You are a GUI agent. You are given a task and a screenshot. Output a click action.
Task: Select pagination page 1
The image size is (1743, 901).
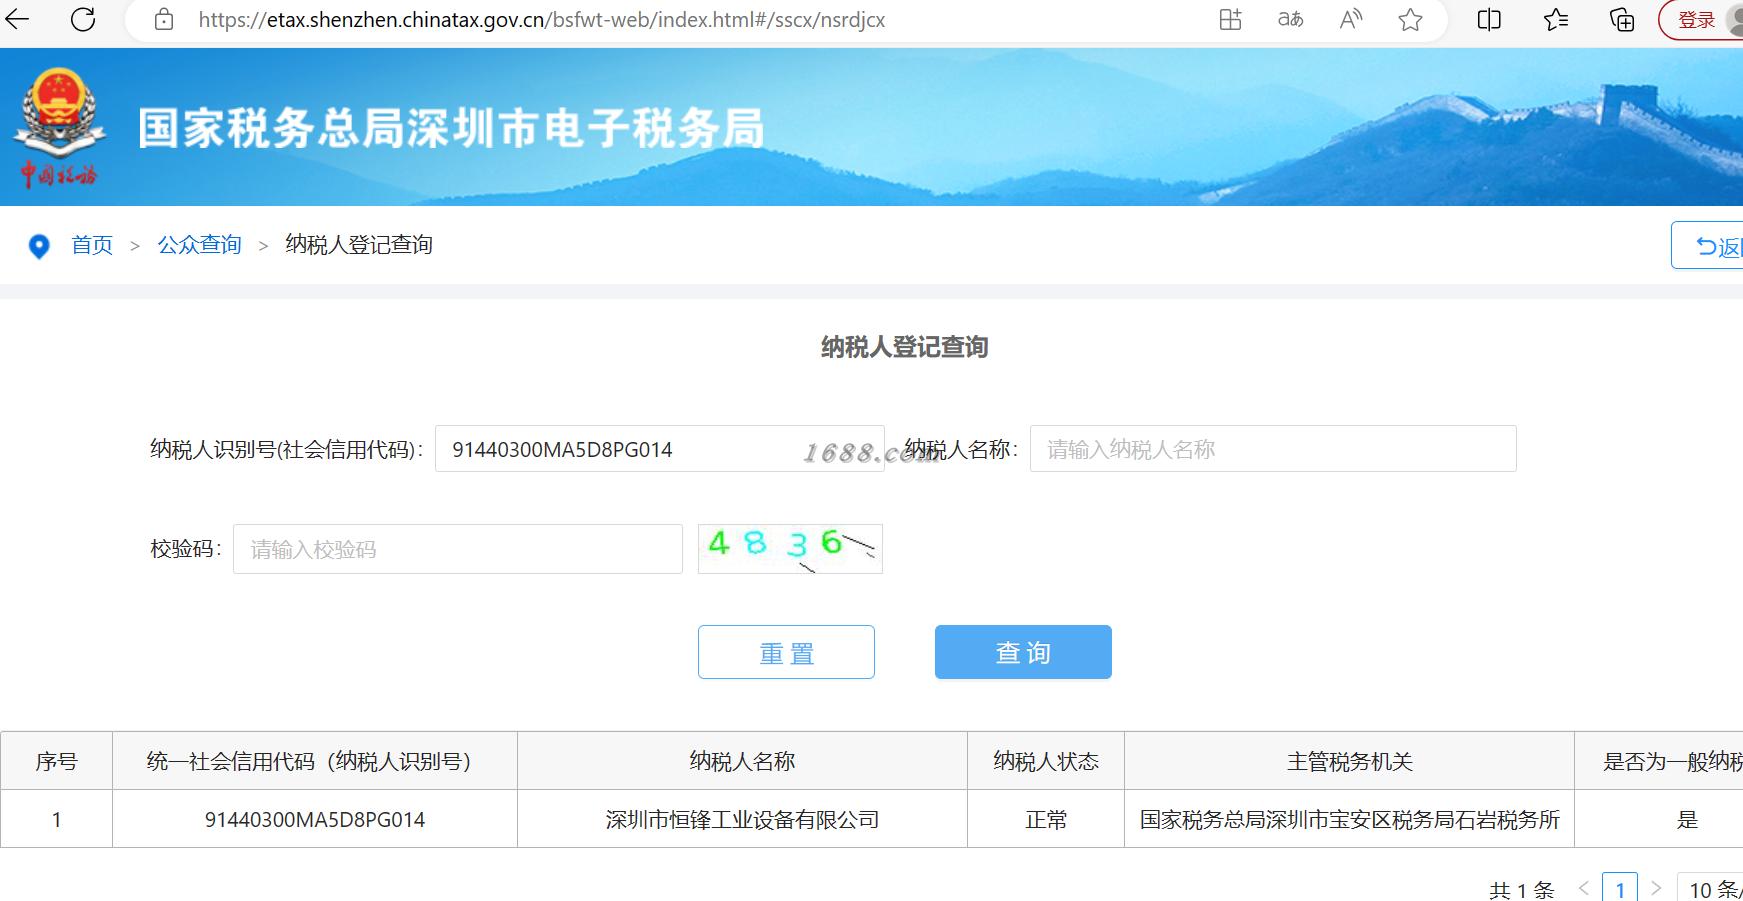coord(1620,888)
